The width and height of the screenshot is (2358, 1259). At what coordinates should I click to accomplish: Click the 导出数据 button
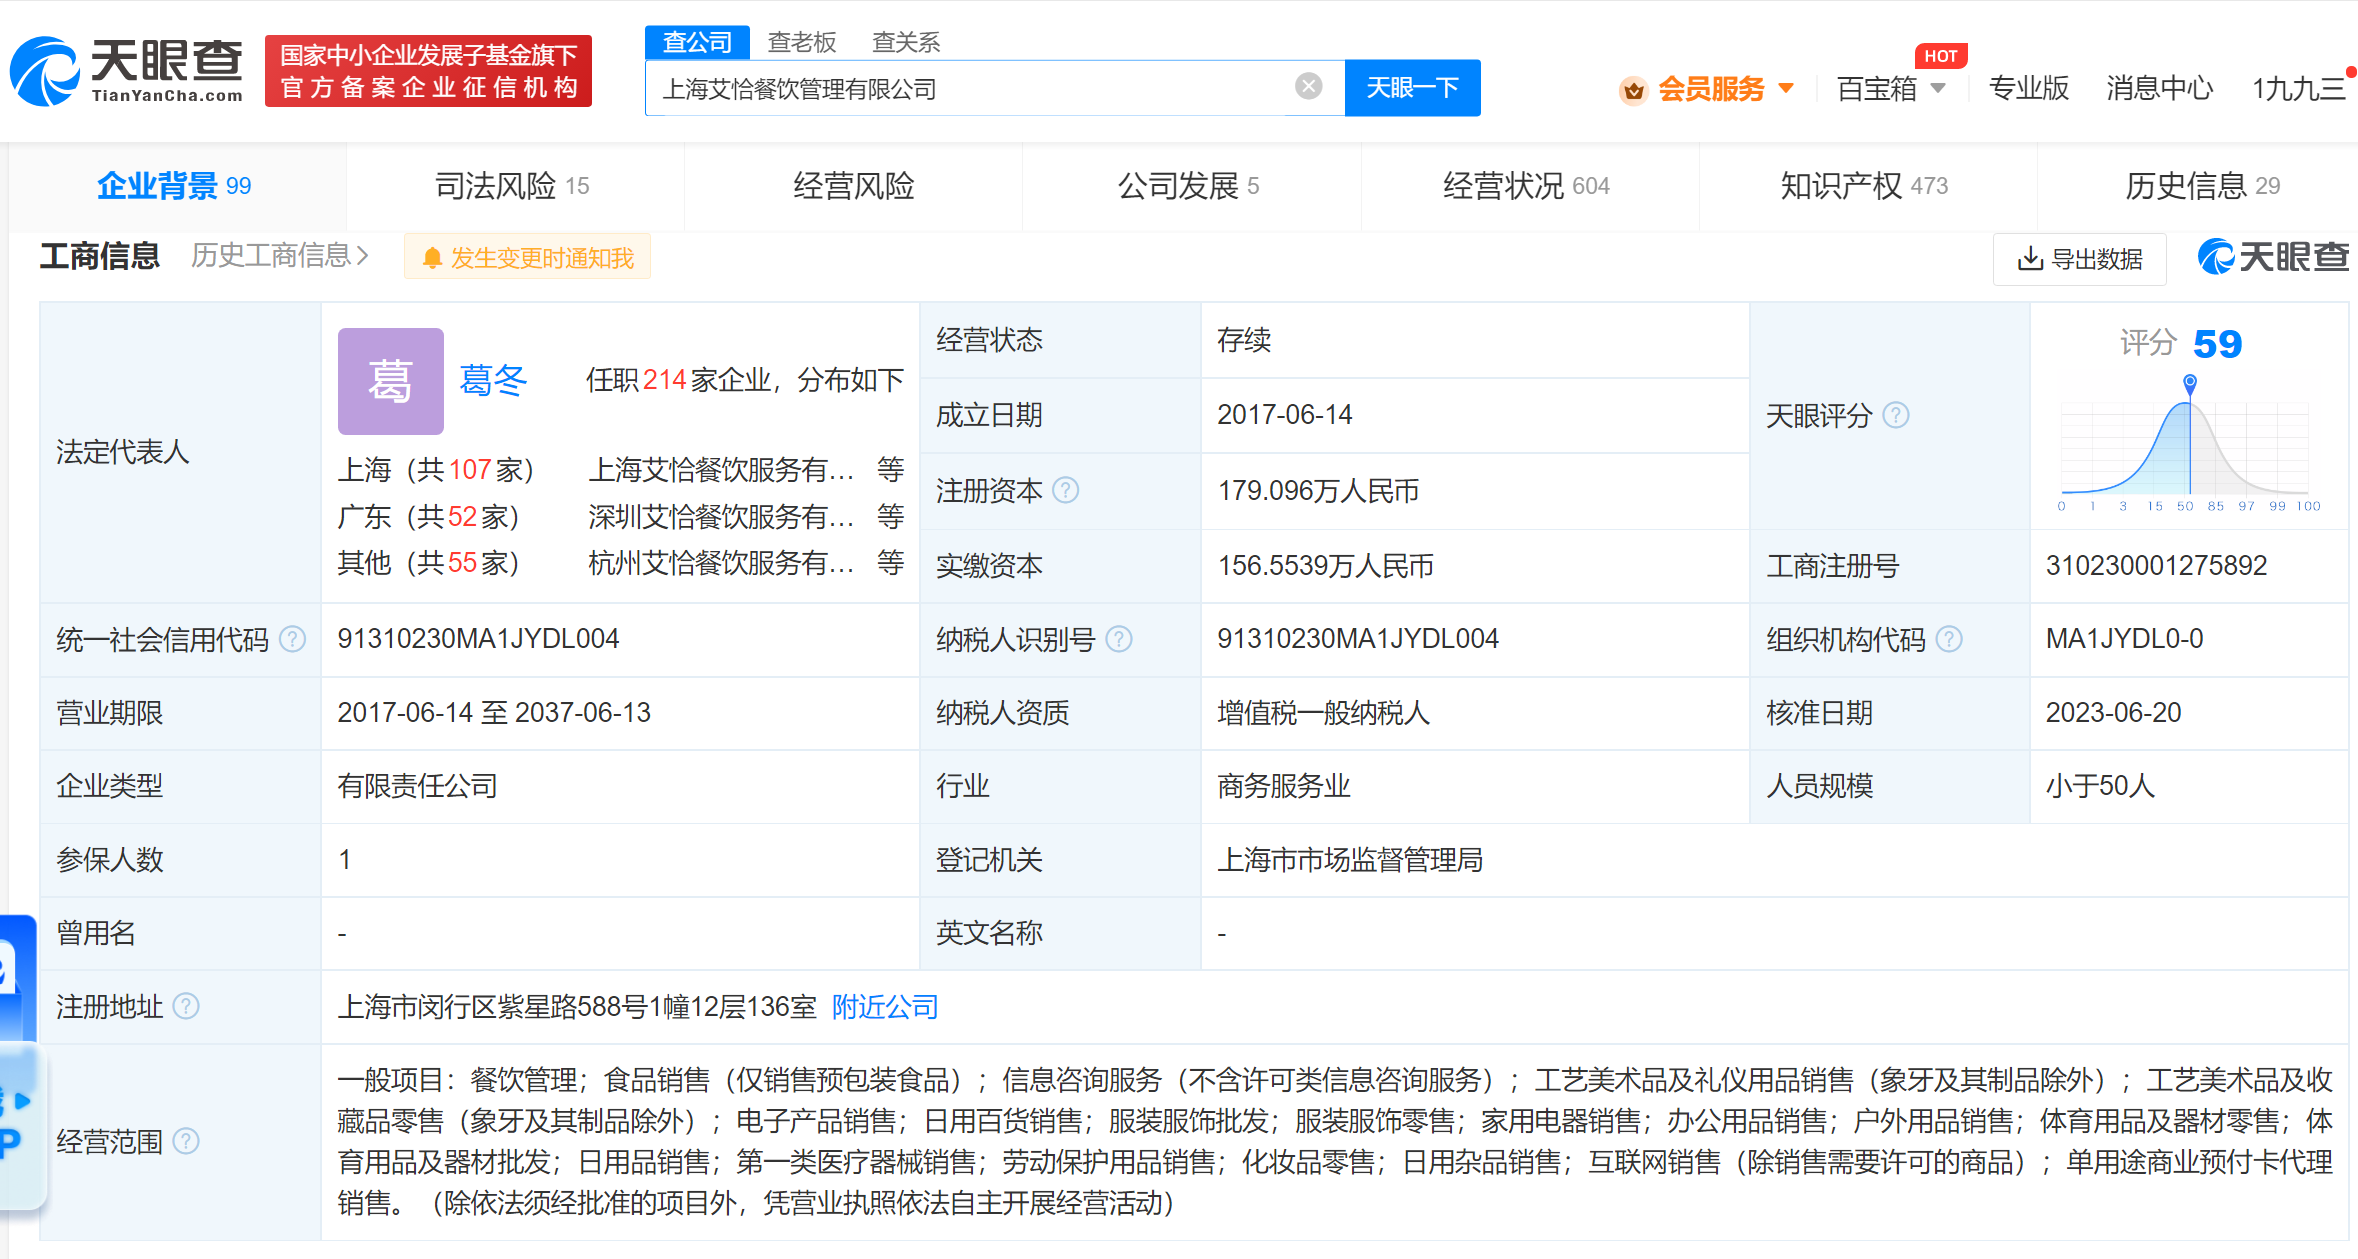pos(2080,259)
